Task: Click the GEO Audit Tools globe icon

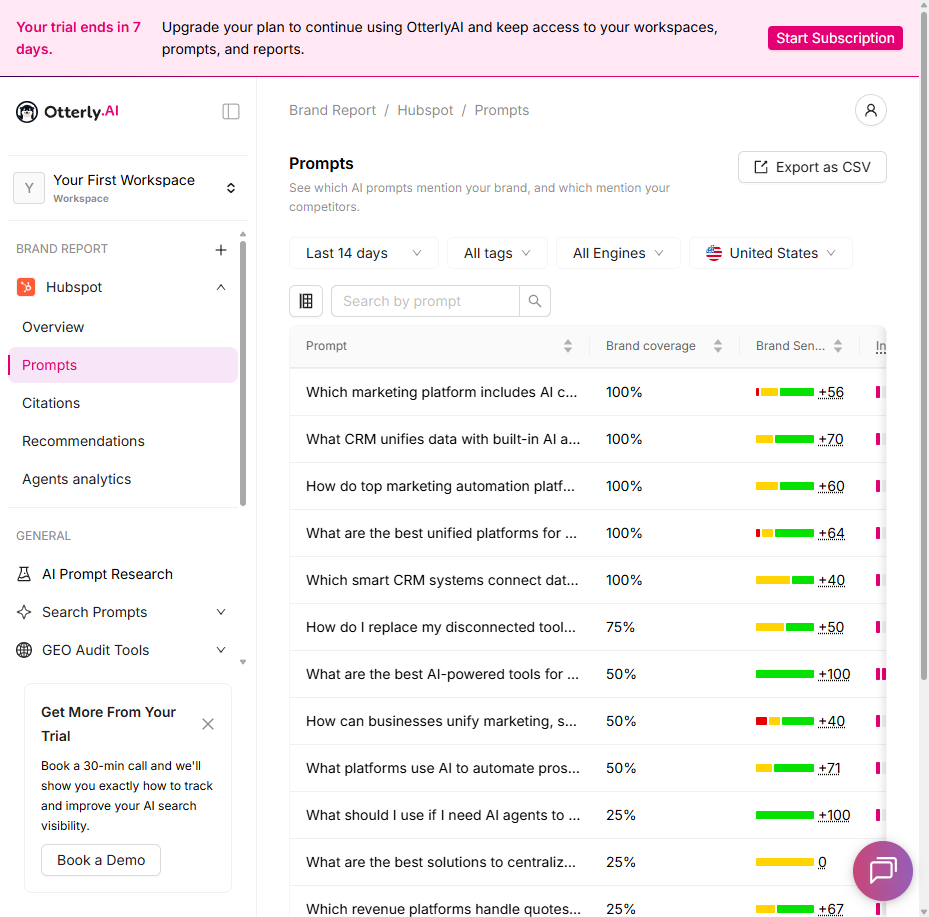Action: tap(24, 650)
